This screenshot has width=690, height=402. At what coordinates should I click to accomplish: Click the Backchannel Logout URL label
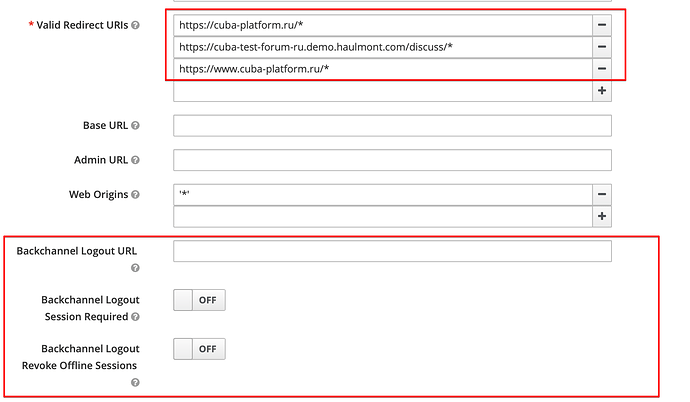77,251
